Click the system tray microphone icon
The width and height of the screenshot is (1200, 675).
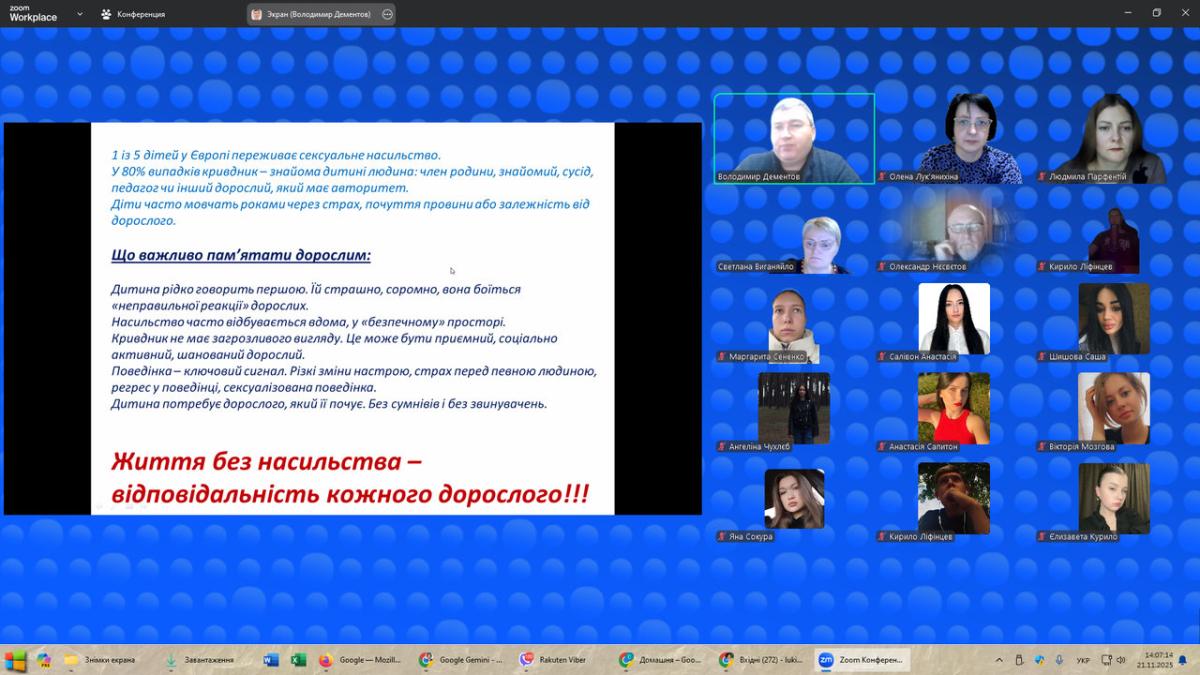(x=1059, y=660)
